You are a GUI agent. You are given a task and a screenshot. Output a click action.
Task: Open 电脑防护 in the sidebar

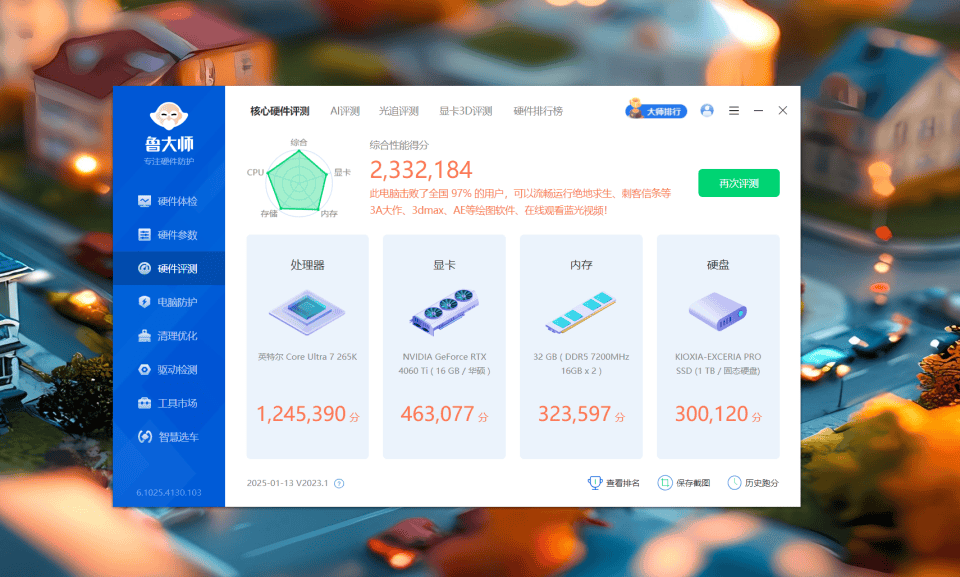168,302
